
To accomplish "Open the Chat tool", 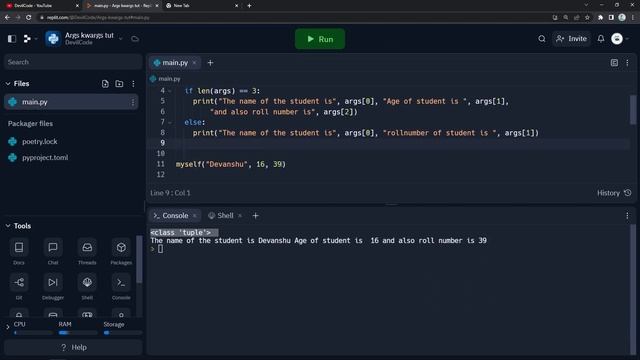I will (x=53, y=252).
